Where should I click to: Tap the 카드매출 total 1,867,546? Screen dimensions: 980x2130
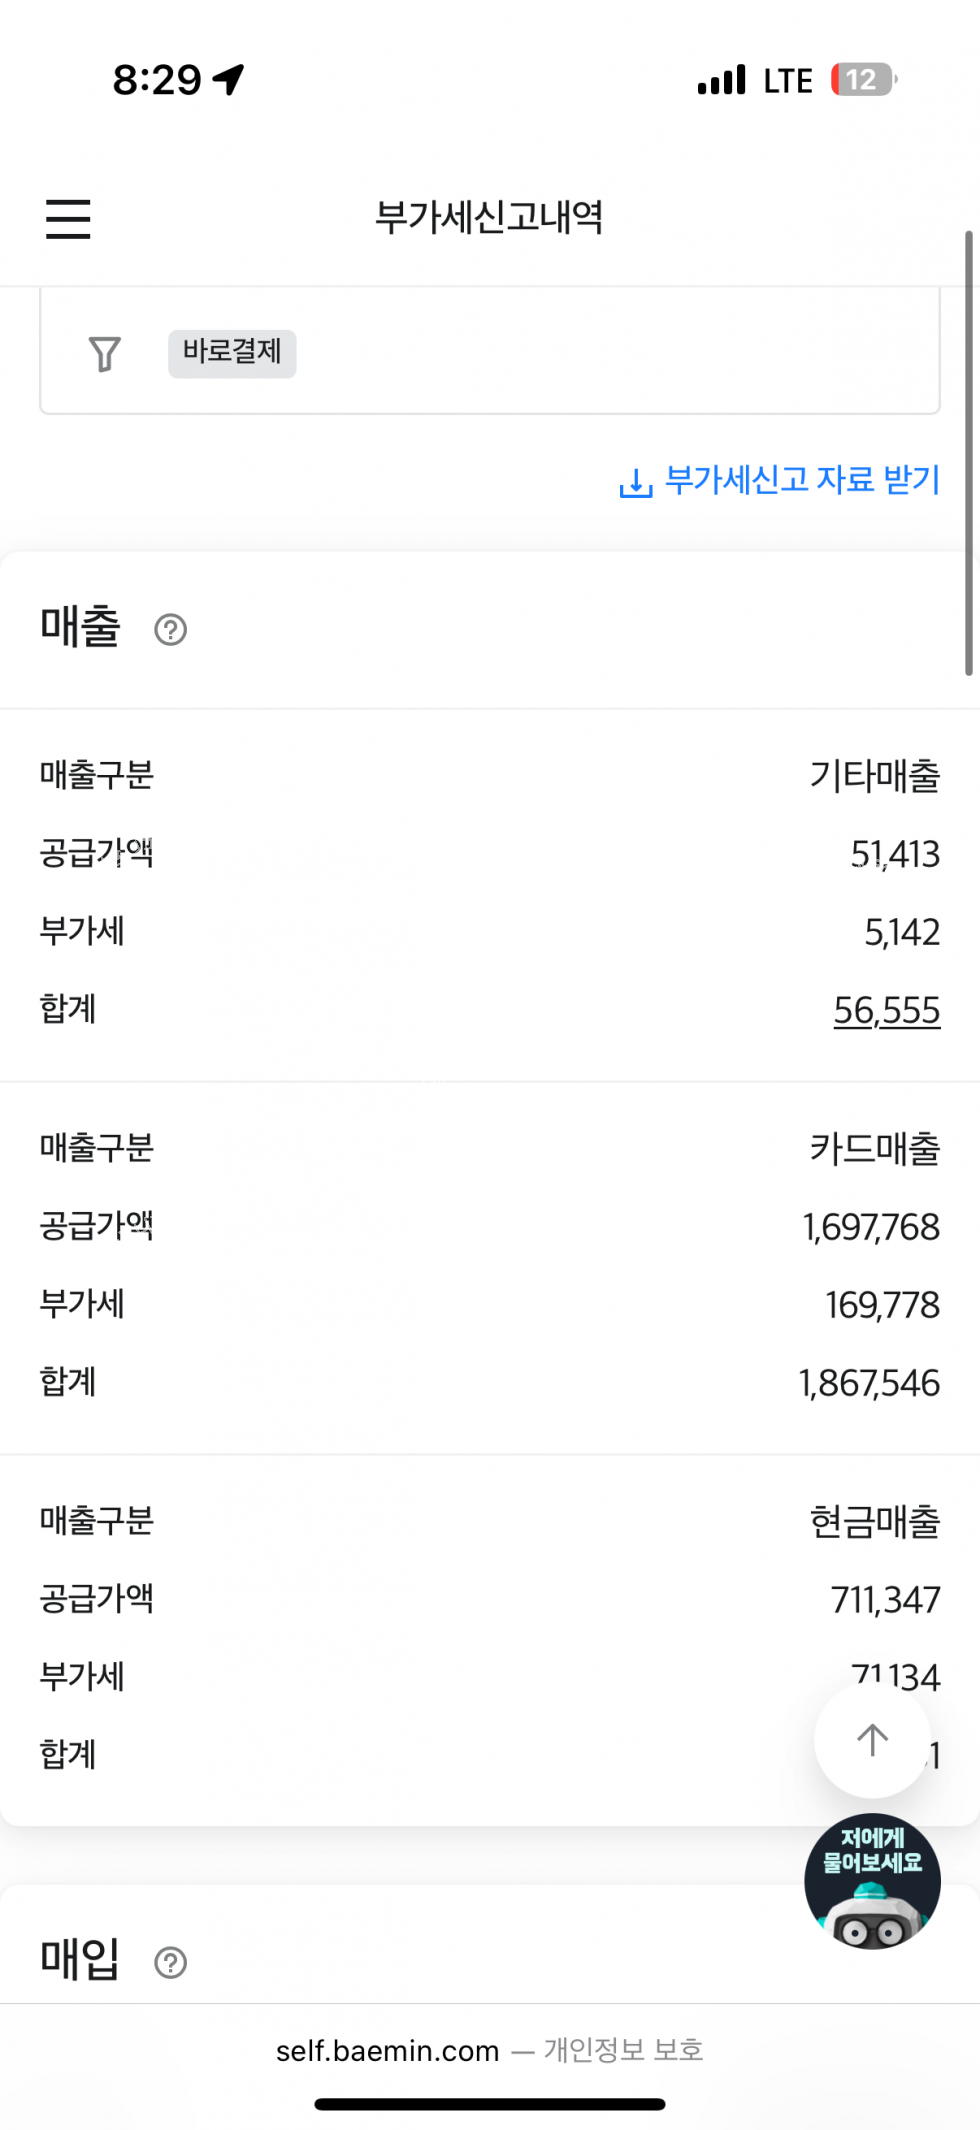tap(869, 1384)
